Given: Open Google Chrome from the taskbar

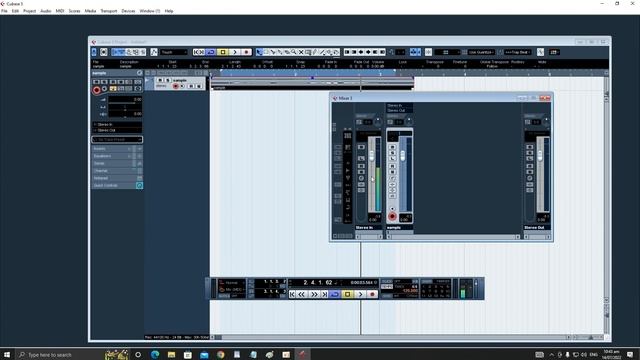Looking at the screenshot, I should (221, 355).
